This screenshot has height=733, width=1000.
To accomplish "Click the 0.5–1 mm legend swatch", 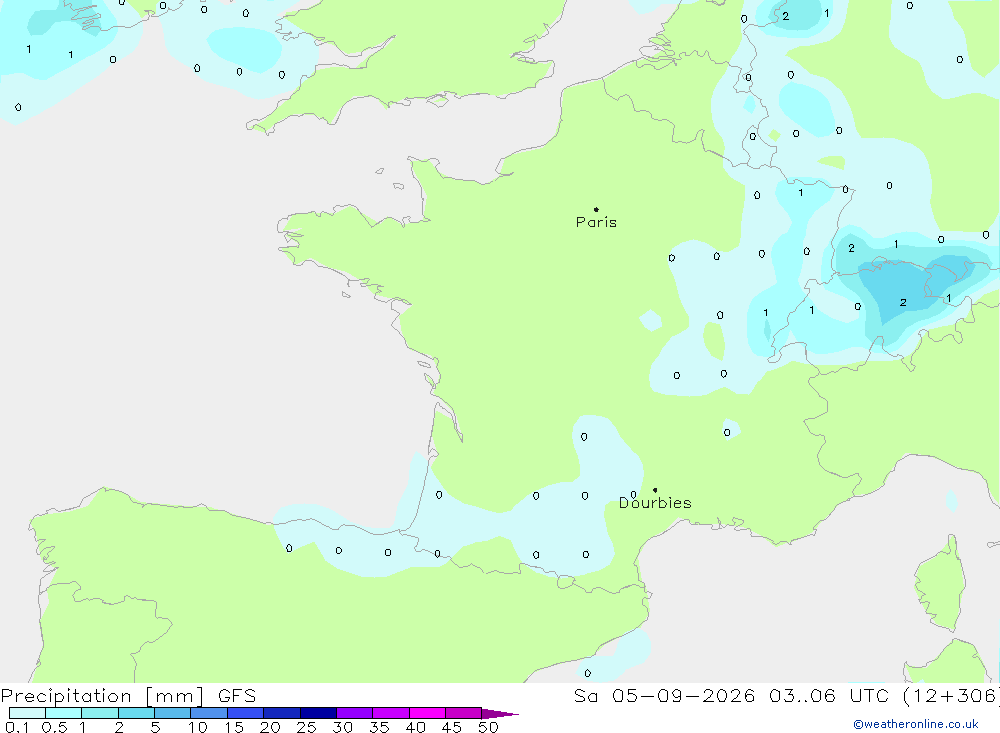I will coord(64,713).
